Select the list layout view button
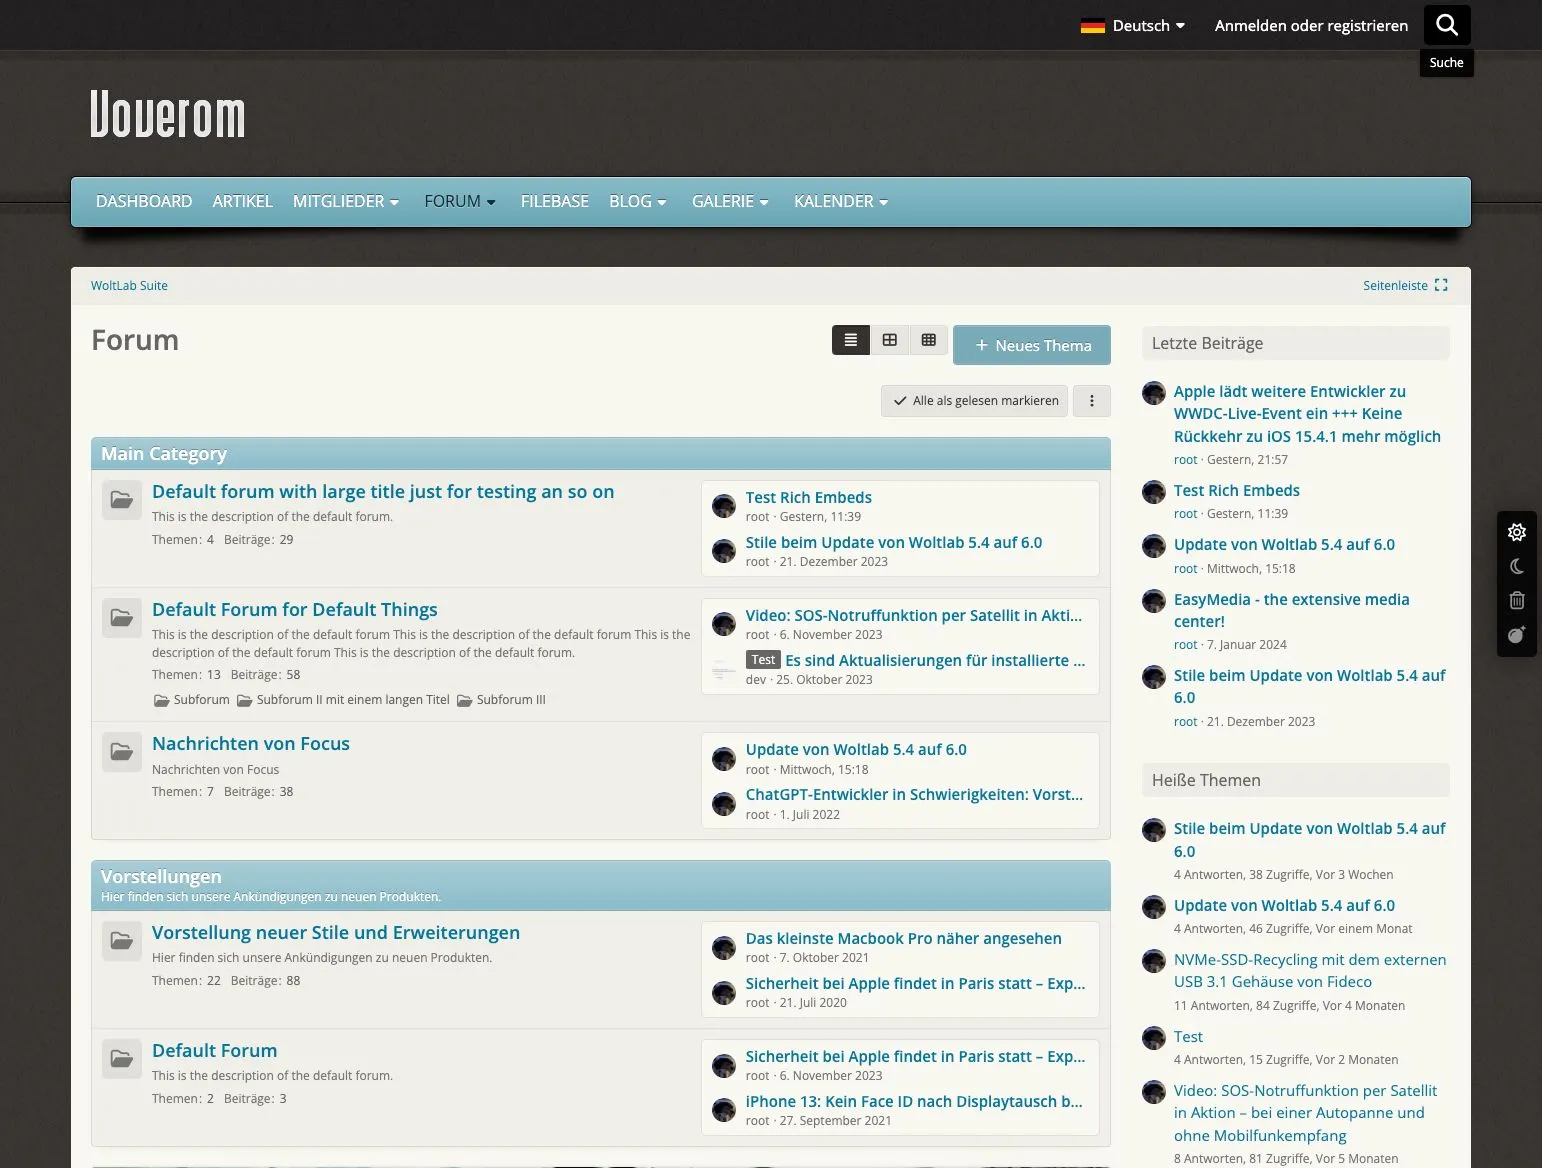Viewport: 1542px width, 1168px height. point(850,340)
